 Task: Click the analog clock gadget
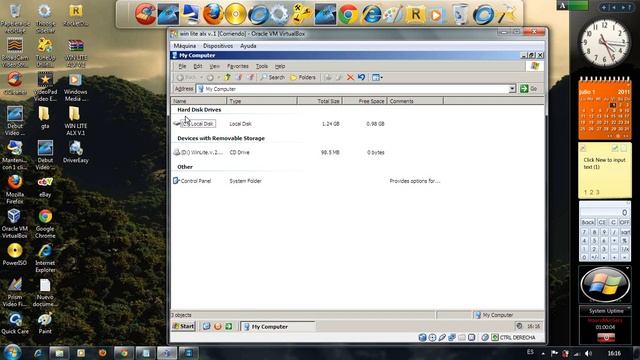click(604, 42)
